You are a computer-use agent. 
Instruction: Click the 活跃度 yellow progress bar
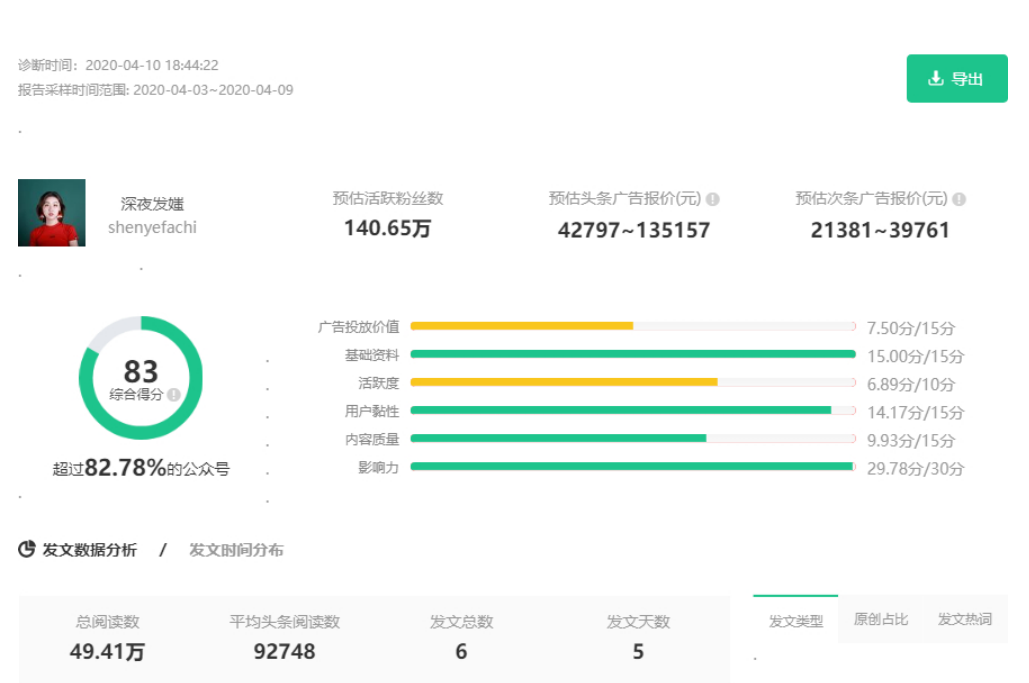tap(563, 382)
